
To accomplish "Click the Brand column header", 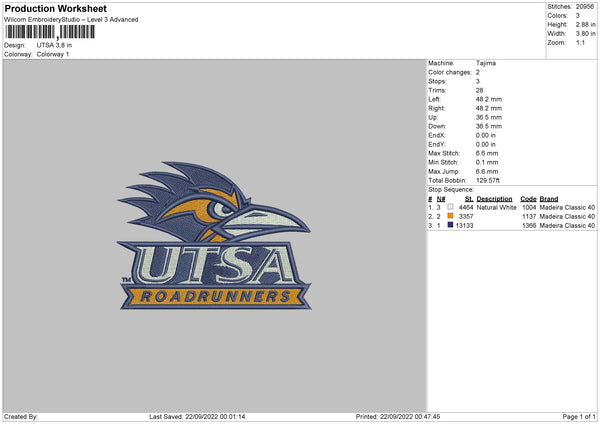I will point(550,199).
